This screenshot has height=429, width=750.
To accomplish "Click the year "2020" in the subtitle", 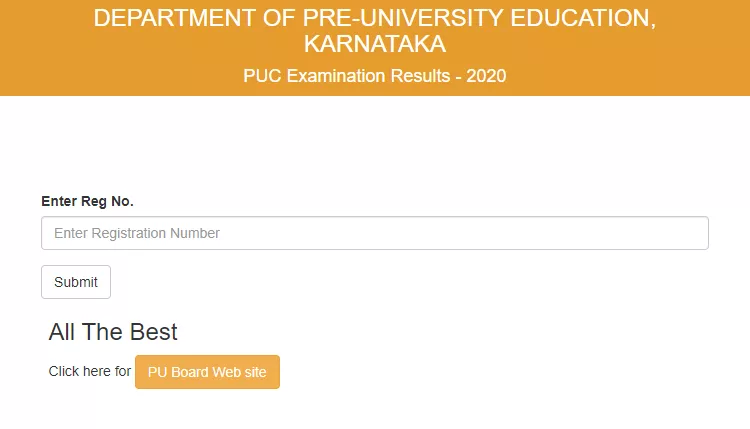I will (x=487, y=76).
